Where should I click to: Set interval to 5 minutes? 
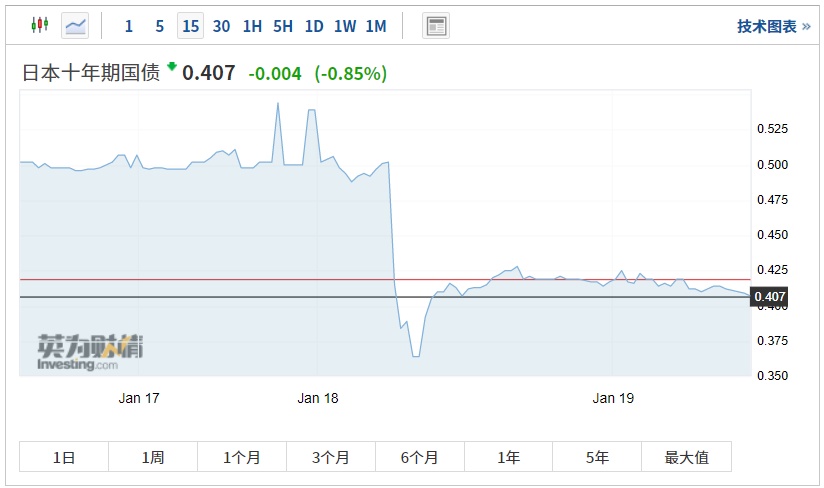pos(160,27)
